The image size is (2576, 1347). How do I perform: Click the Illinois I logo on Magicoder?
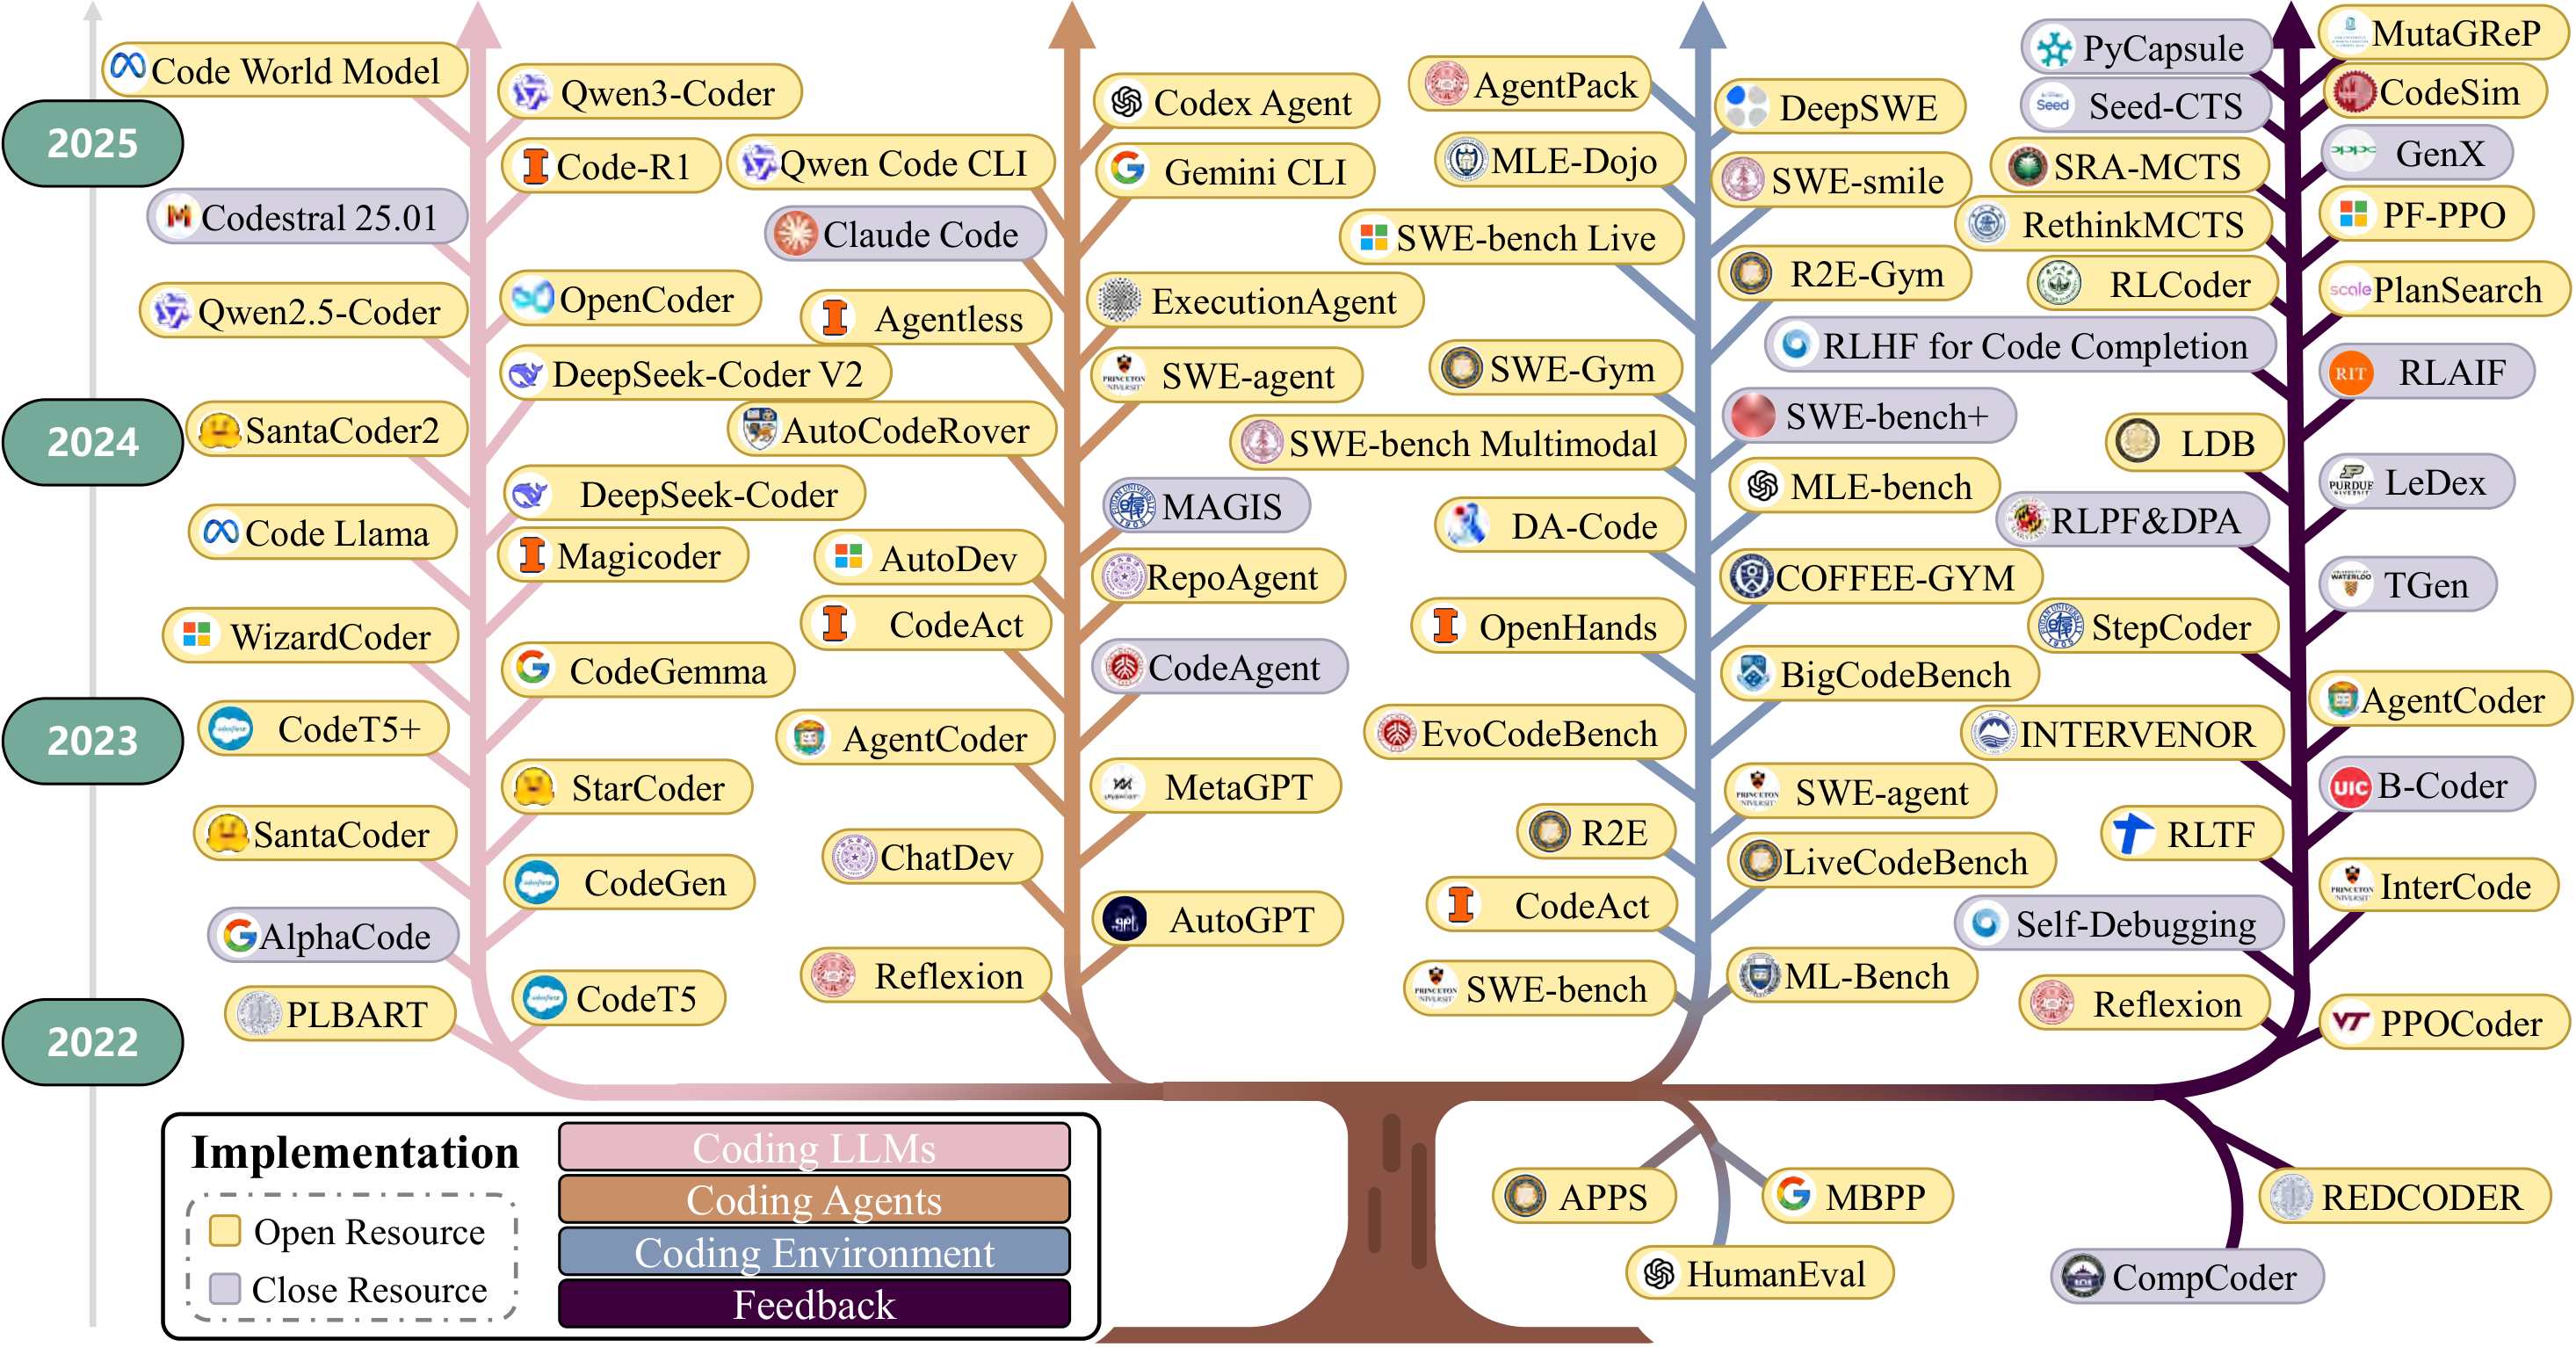(533, 554)
